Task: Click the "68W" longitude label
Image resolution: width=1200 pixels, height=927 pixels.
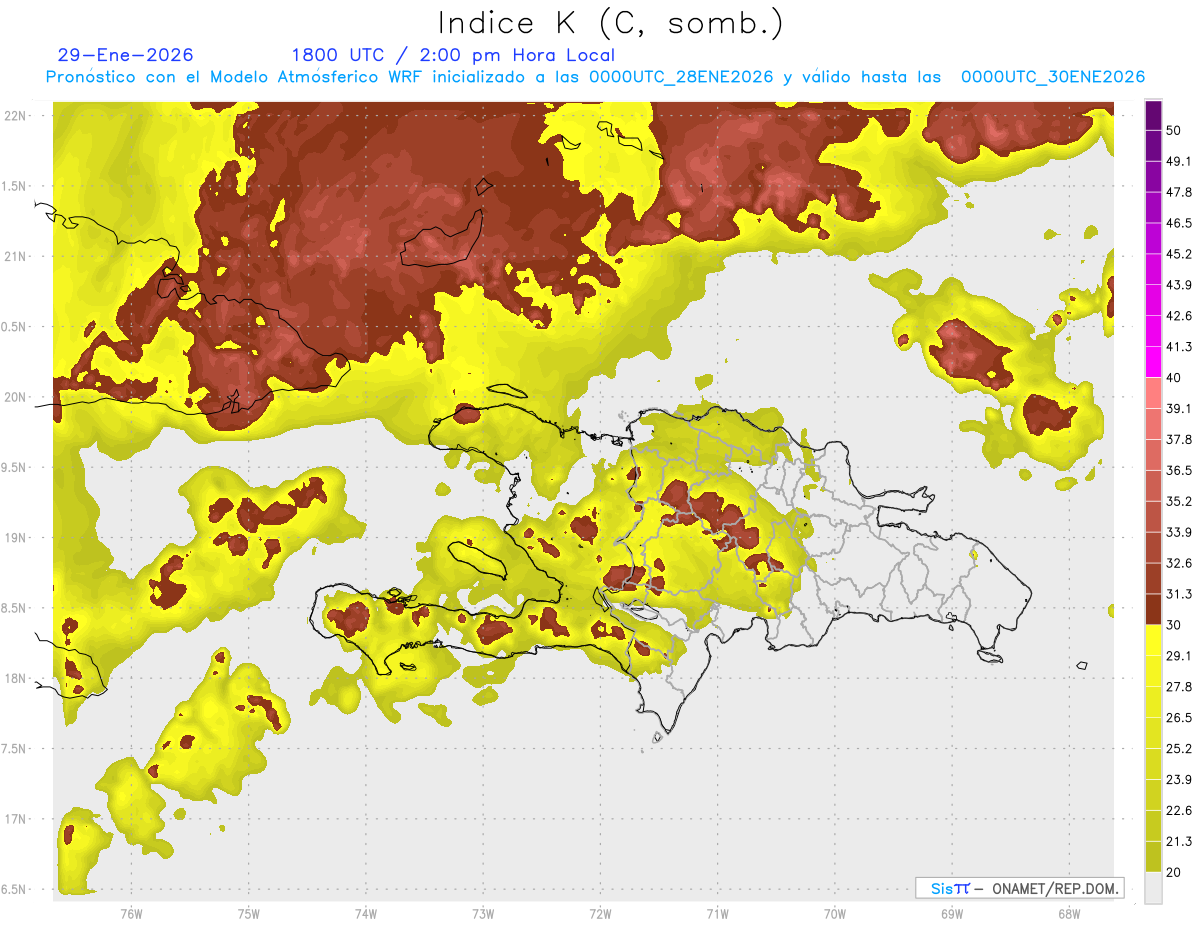Action: coord(1069,914)
